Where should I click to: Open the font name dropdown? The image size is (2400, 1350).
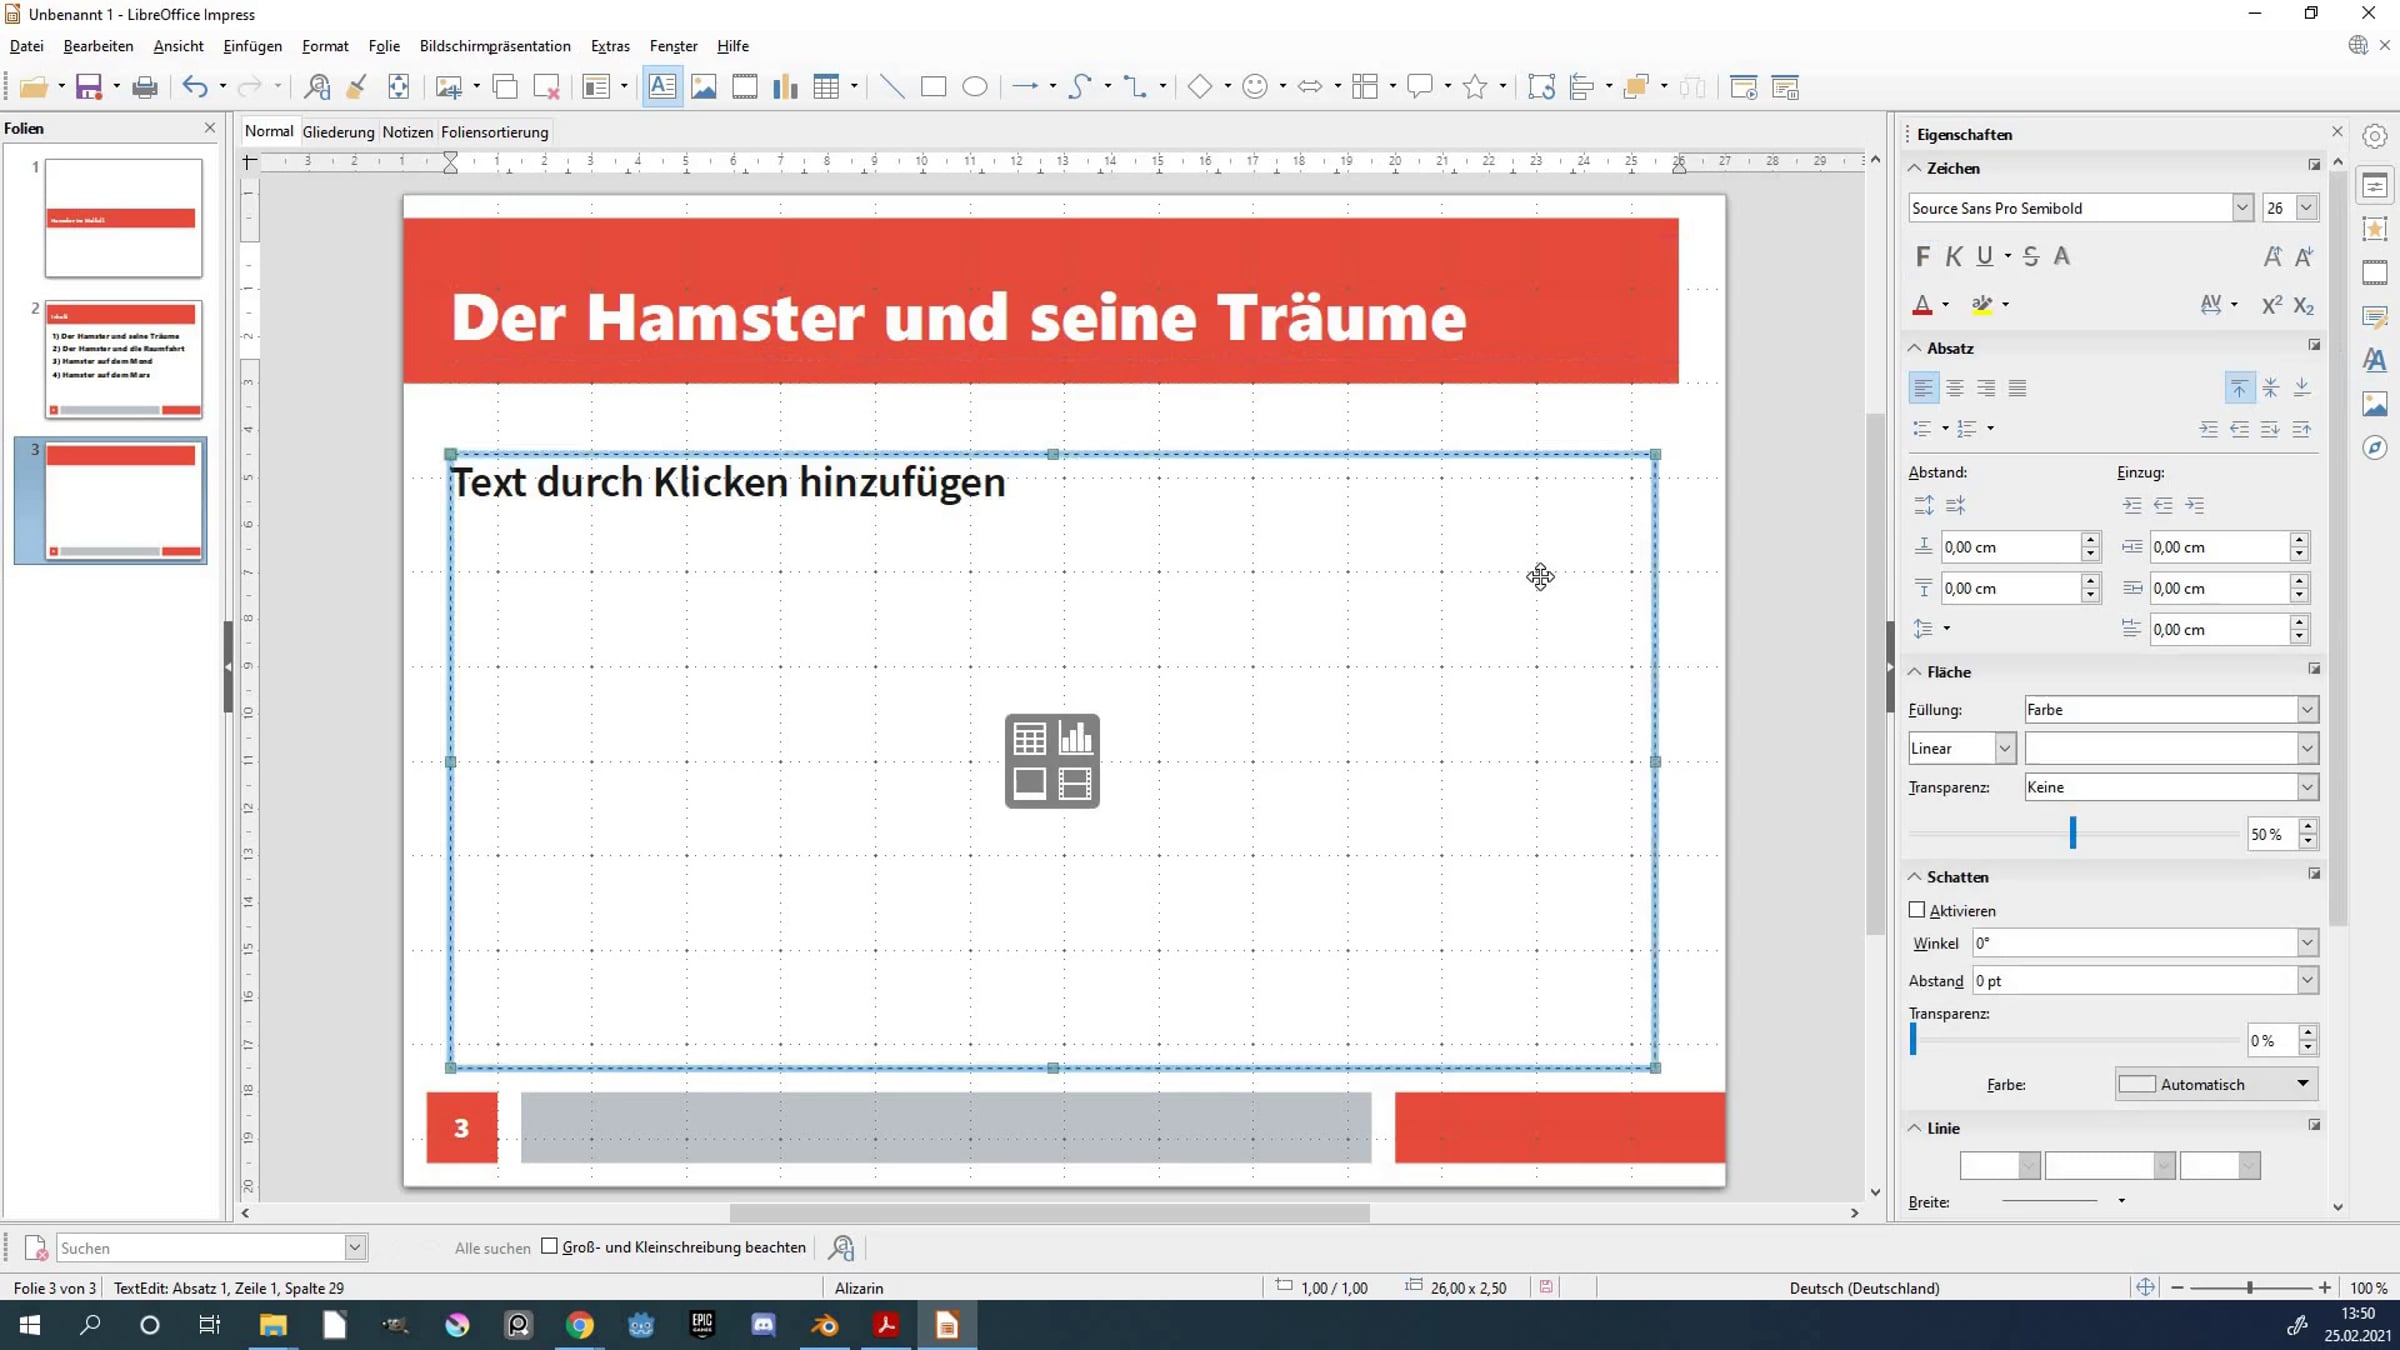(x=2242, y=208)
